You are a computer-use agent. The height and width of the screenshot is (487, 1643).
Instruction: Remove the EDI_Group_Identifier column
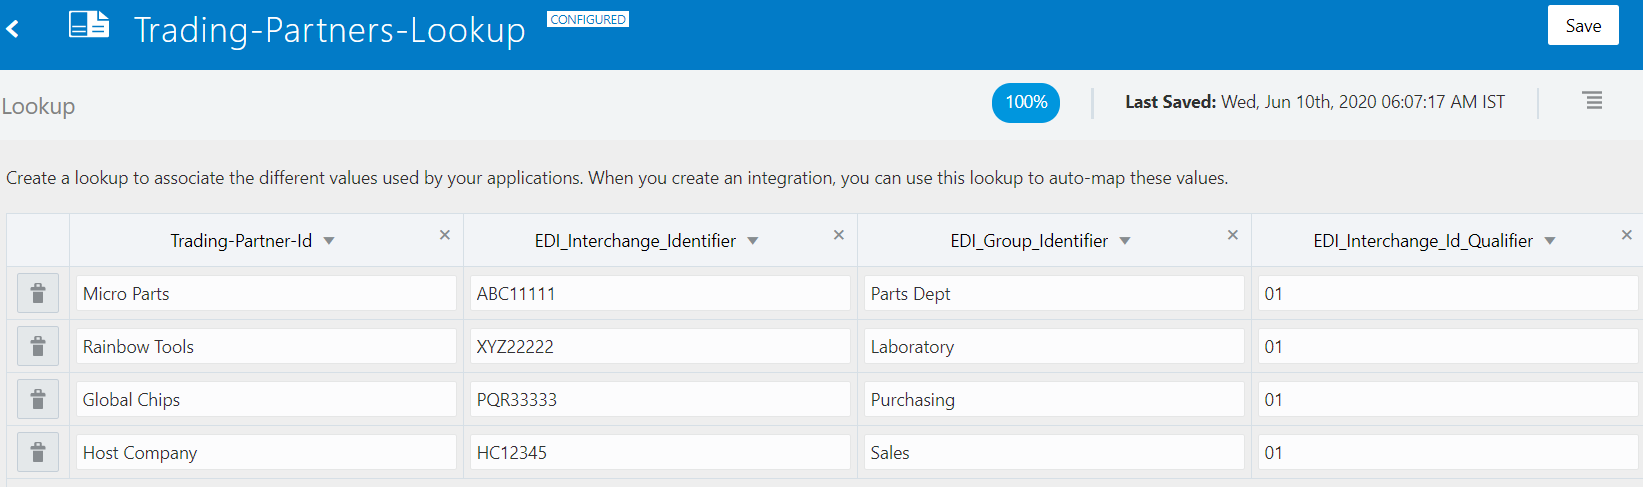[1233, 235]
